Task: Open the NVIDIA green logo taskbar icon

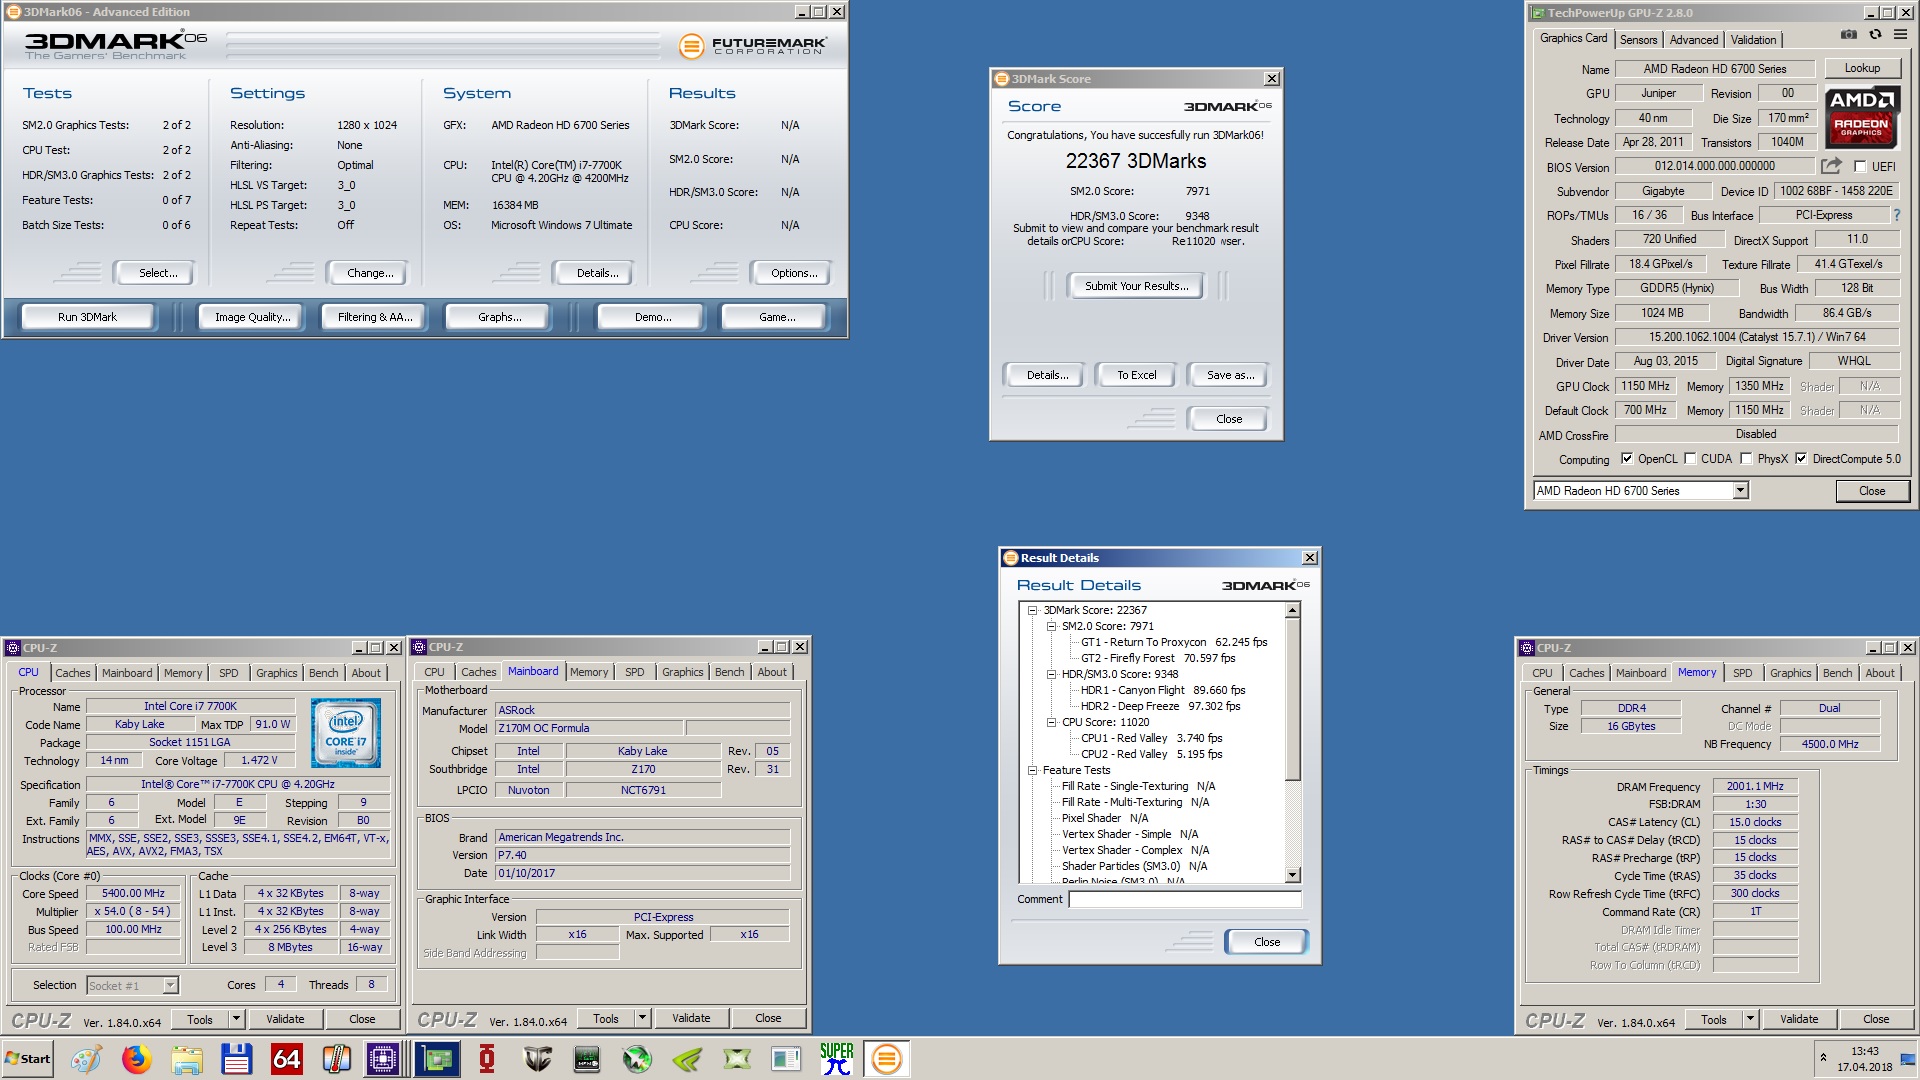Action: click(x=687, y=1058)
